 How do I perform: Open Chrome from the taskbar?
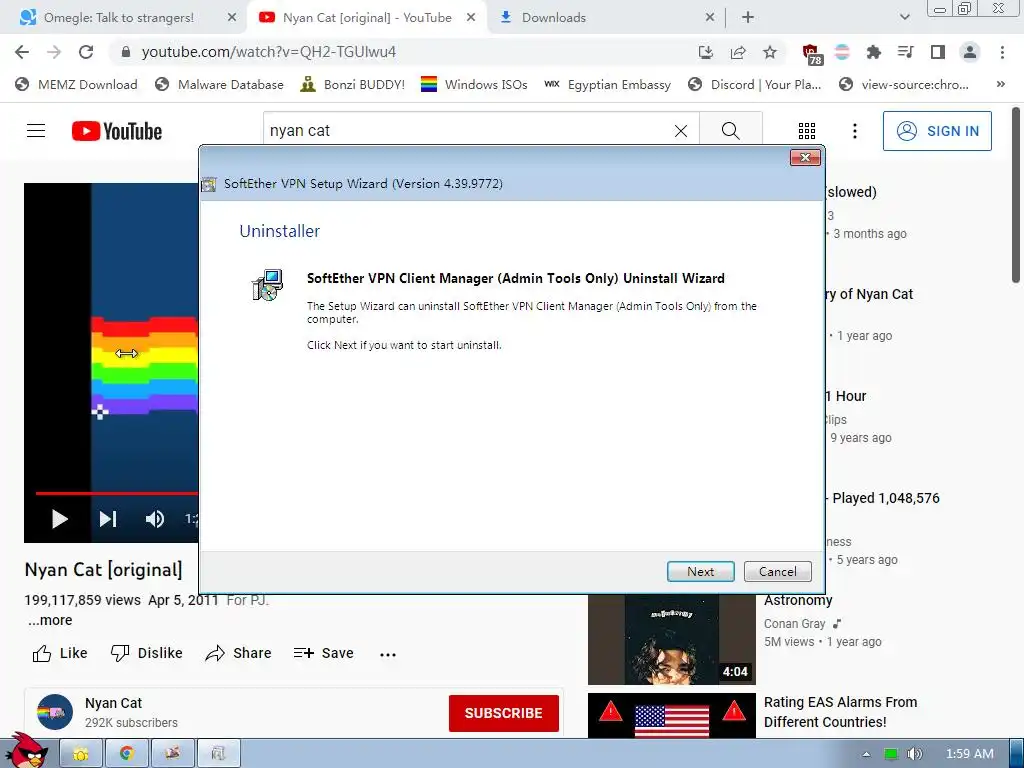click(x=126, y=754)
